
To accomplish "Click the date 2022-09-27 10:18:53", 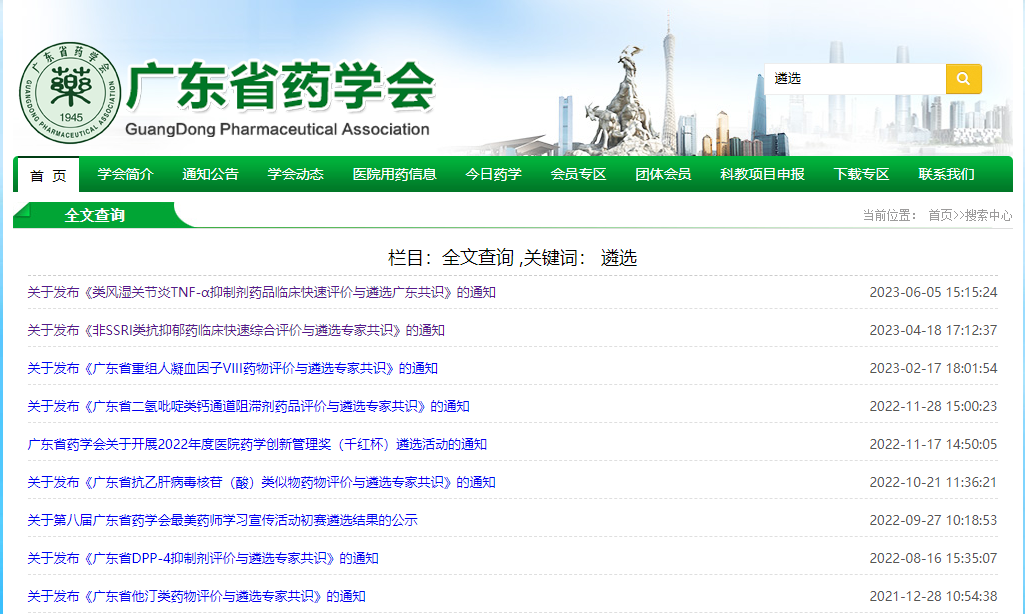I will click(933, 520).
